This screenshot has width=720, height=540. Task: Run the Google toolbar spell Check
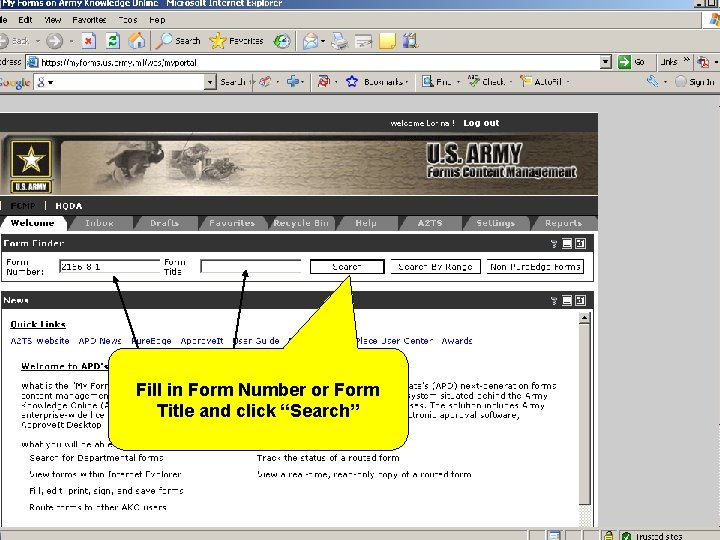click(486, 82)
